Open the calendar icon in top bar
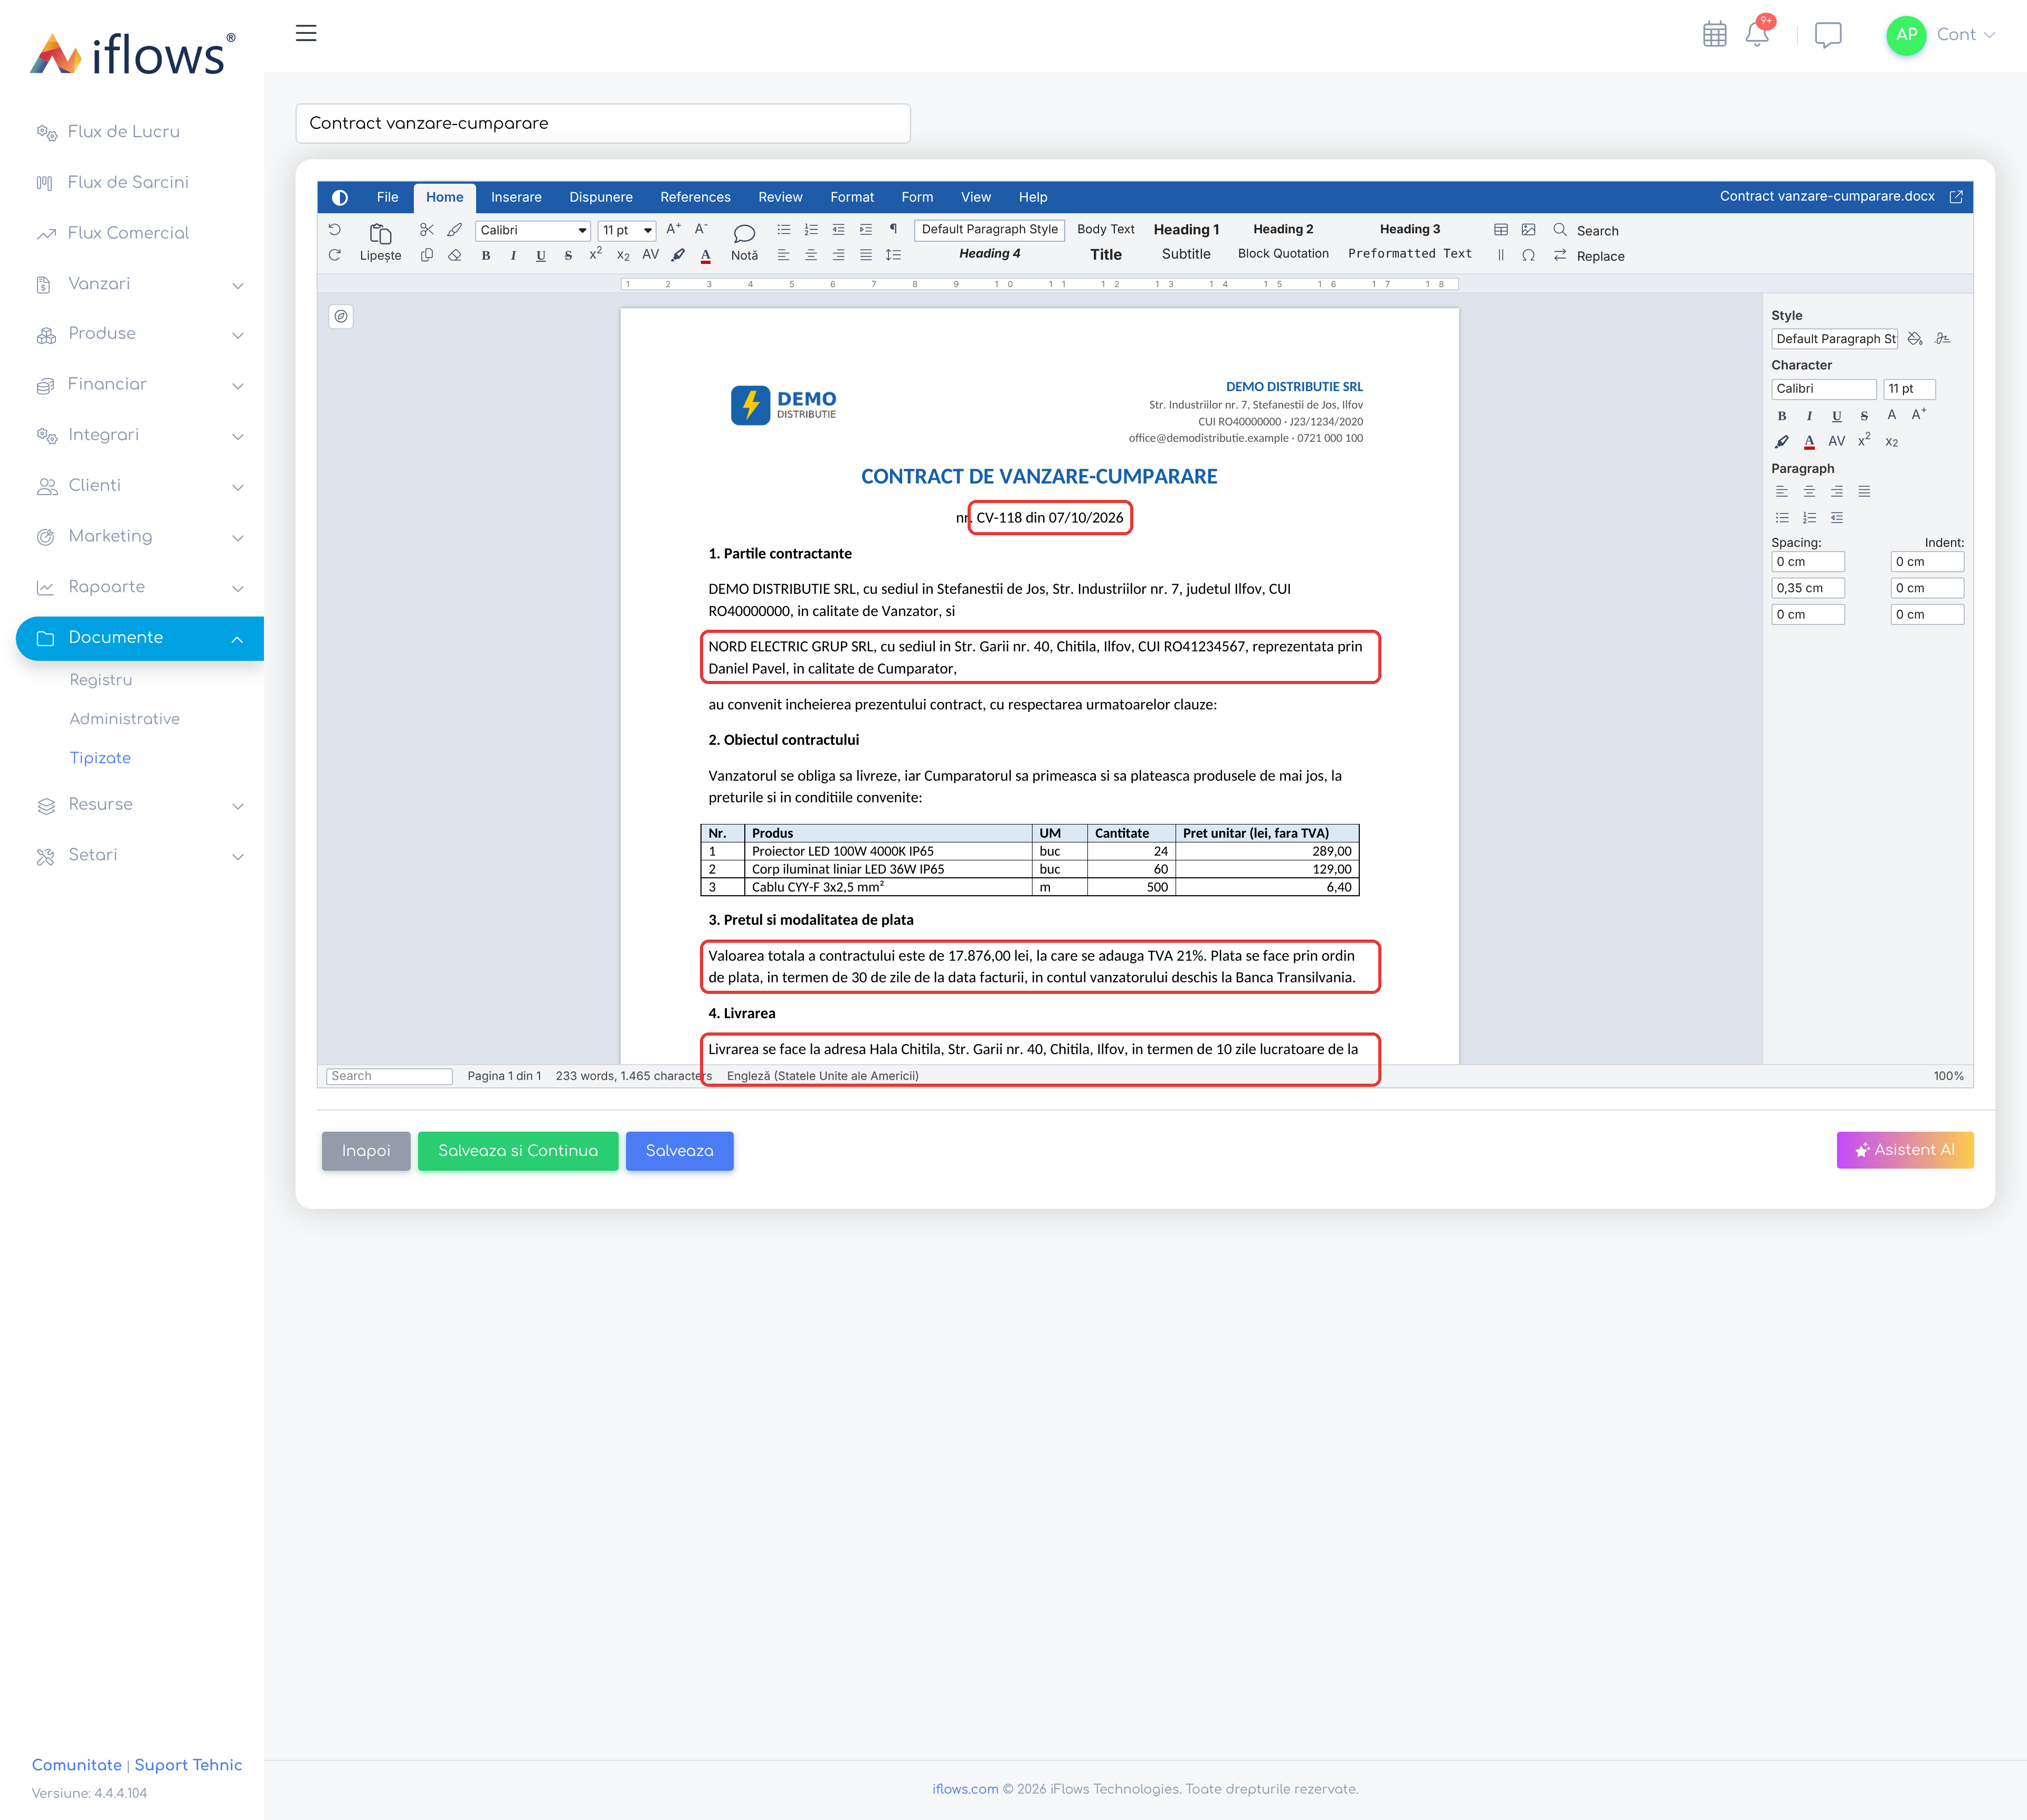Image resolution: width=2027 pixels, height=1820 pixels. 1714,34
